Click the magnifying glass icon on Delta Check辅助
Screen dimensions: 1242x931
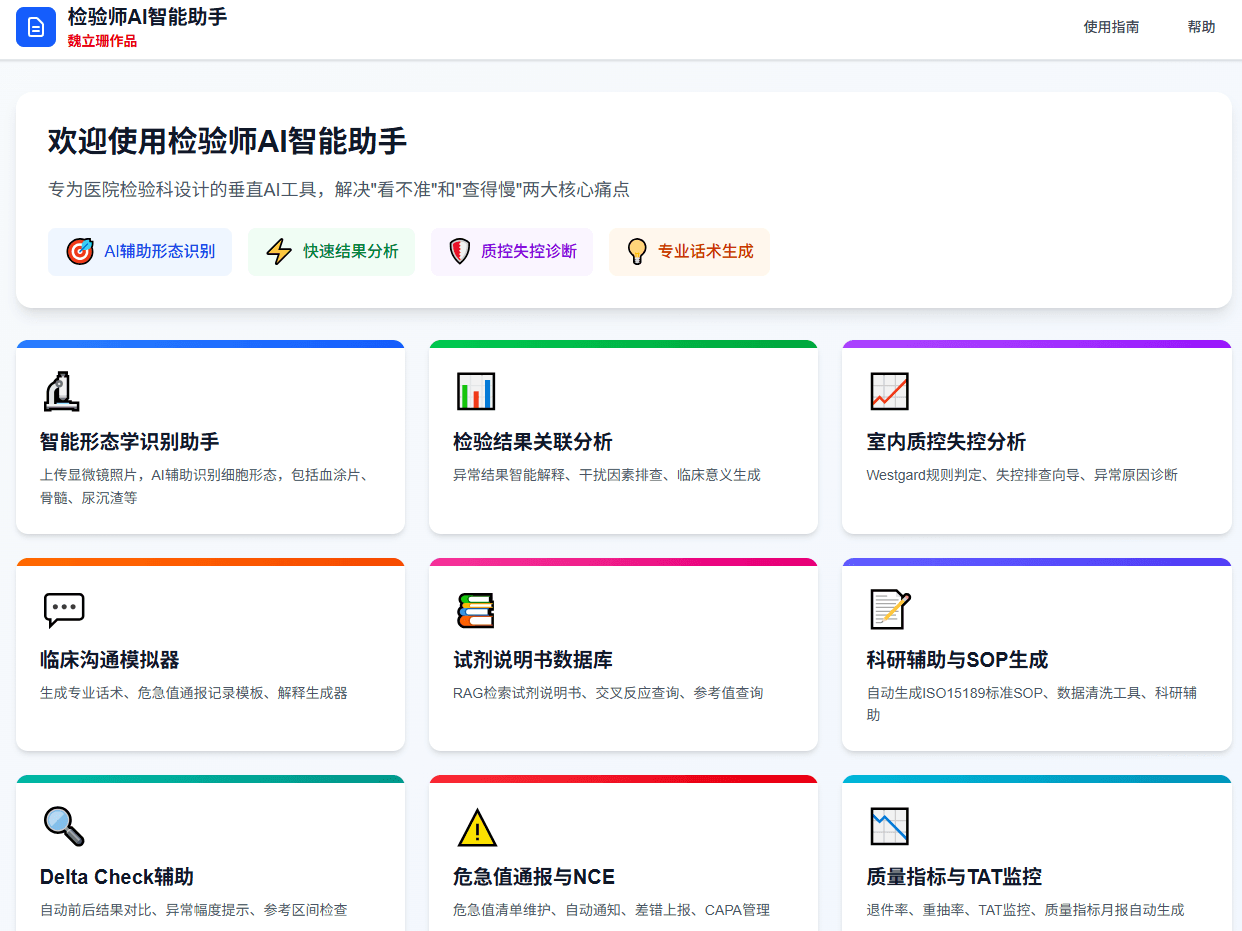coord(63,827)
